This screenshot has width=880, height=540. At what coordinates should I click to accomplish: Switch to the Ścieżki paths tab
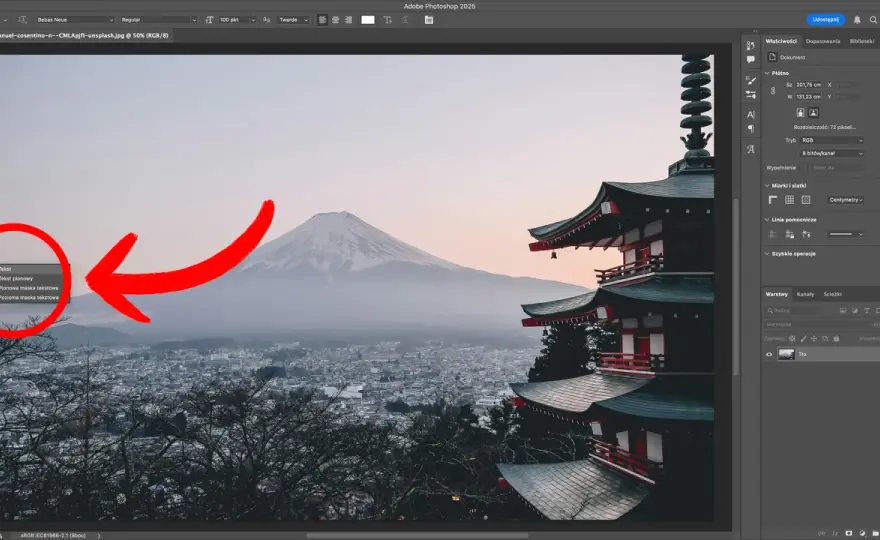(x=832, y=294)
